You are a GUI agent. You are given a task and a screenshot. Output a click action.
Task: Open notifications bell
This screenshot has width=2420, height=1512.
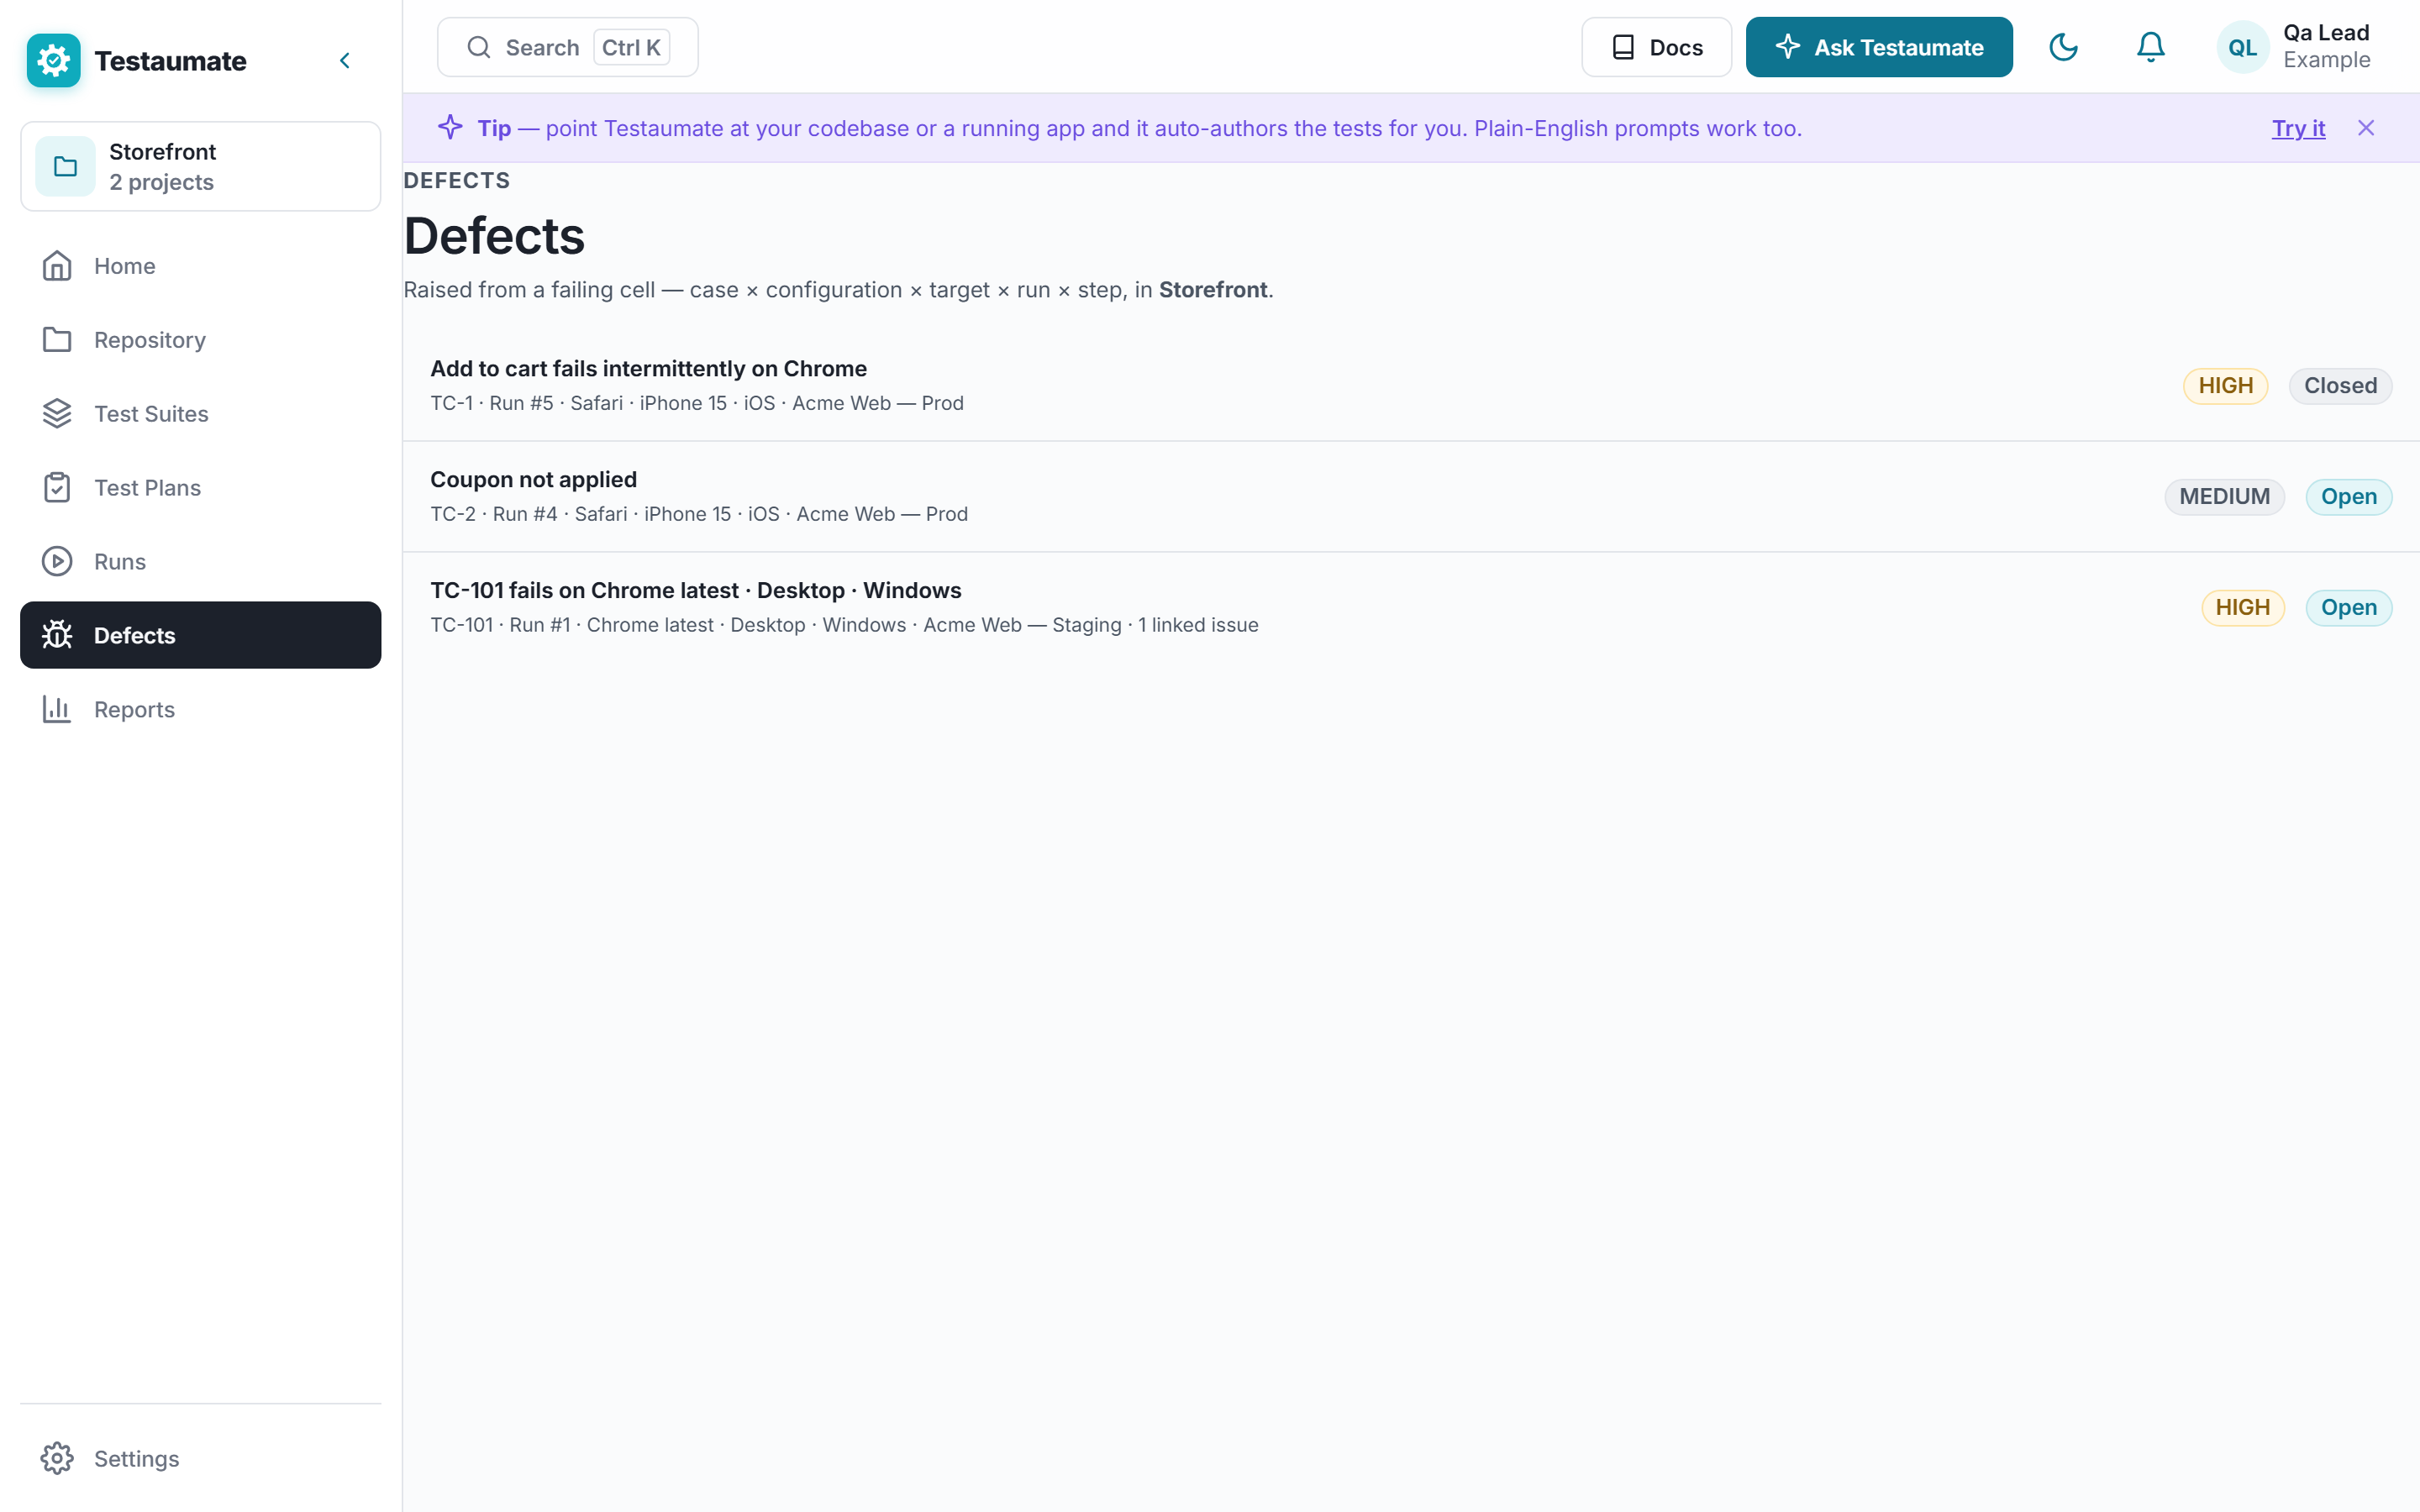2150,47
